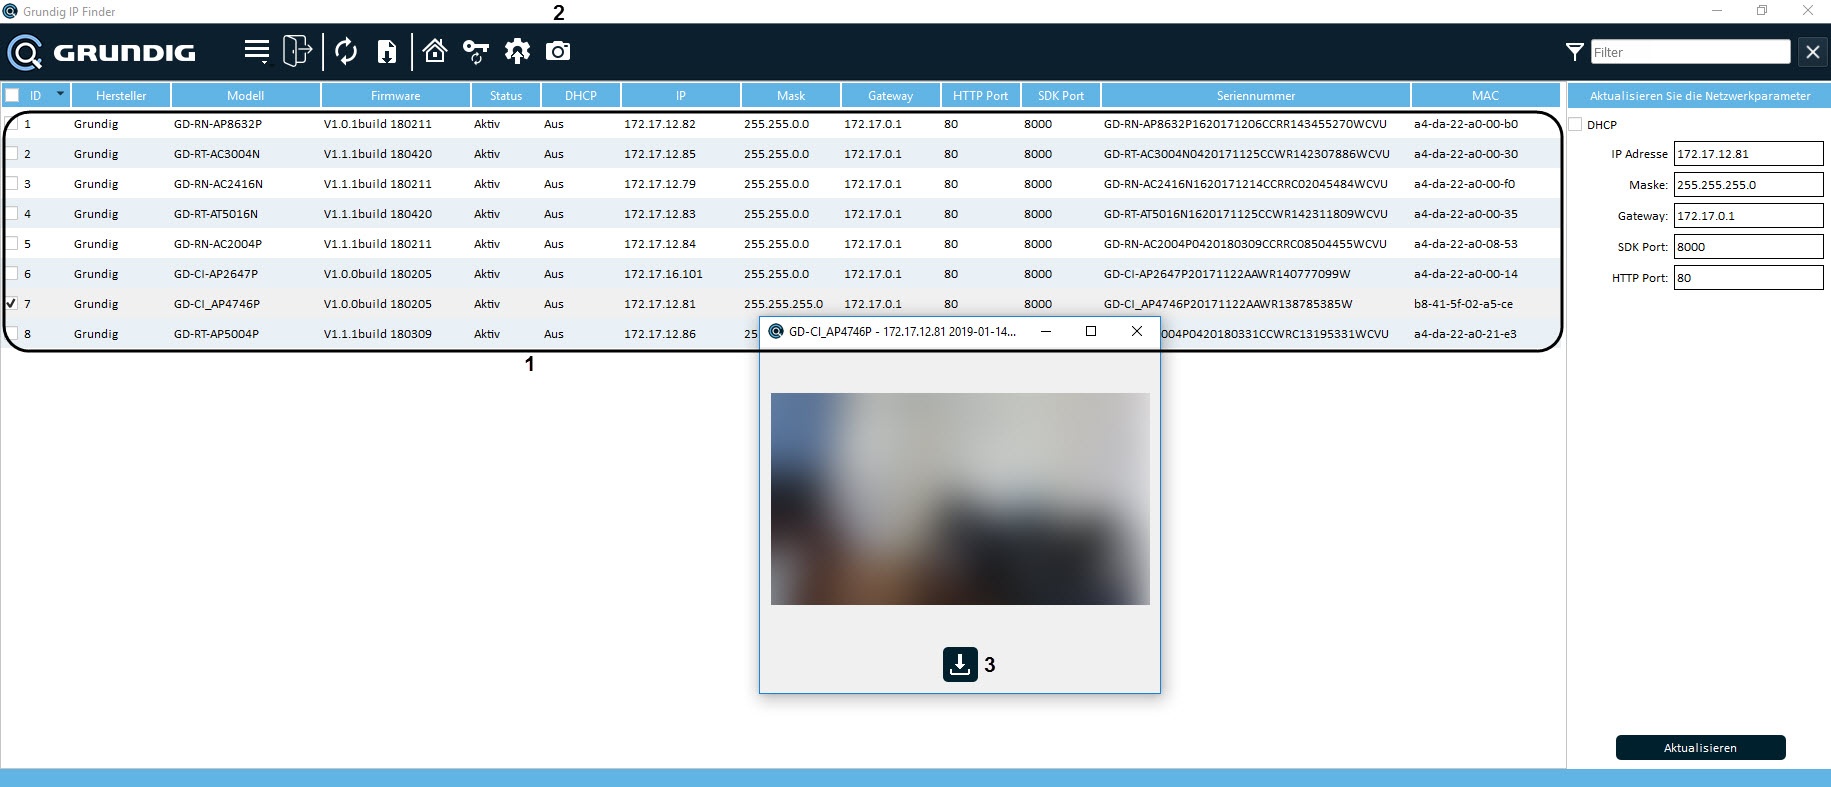This screenshot has width=1831, height=787.
Task: Click the blurred camera preview image
Action: pos(960,498)
